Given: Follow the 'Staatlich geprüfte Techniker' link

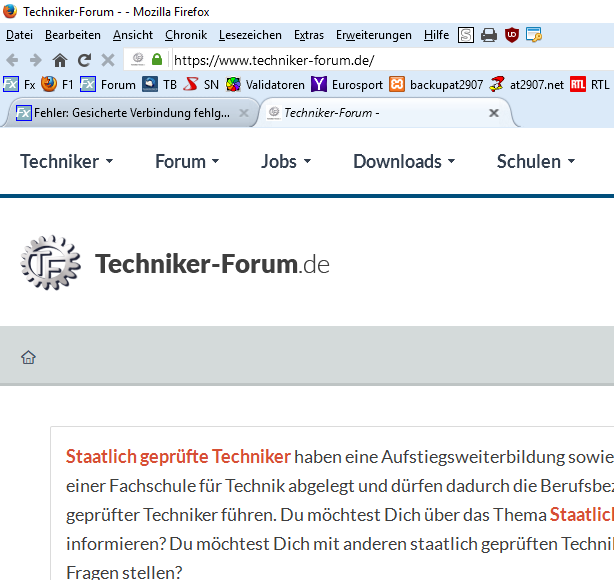Looking at the screenshot, I should coord(178,457).
